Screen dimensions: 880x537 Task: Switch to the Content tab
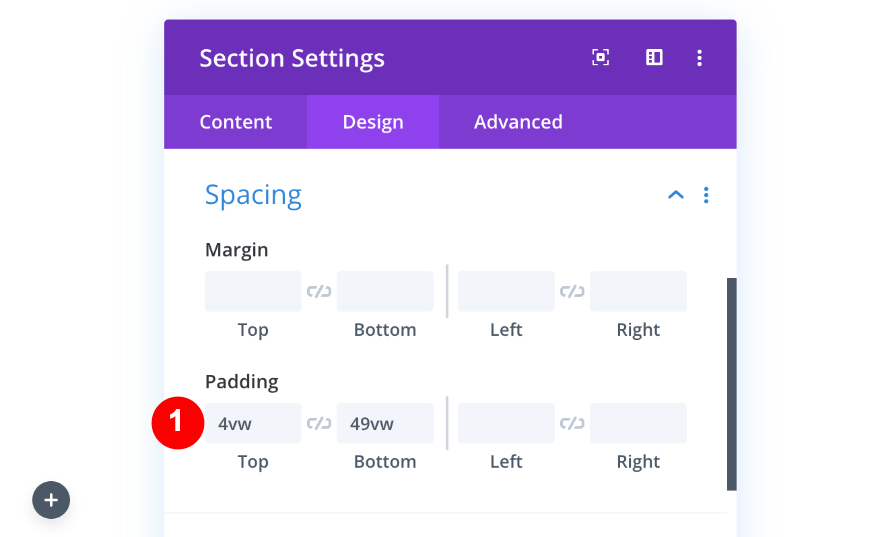point(235,122)
